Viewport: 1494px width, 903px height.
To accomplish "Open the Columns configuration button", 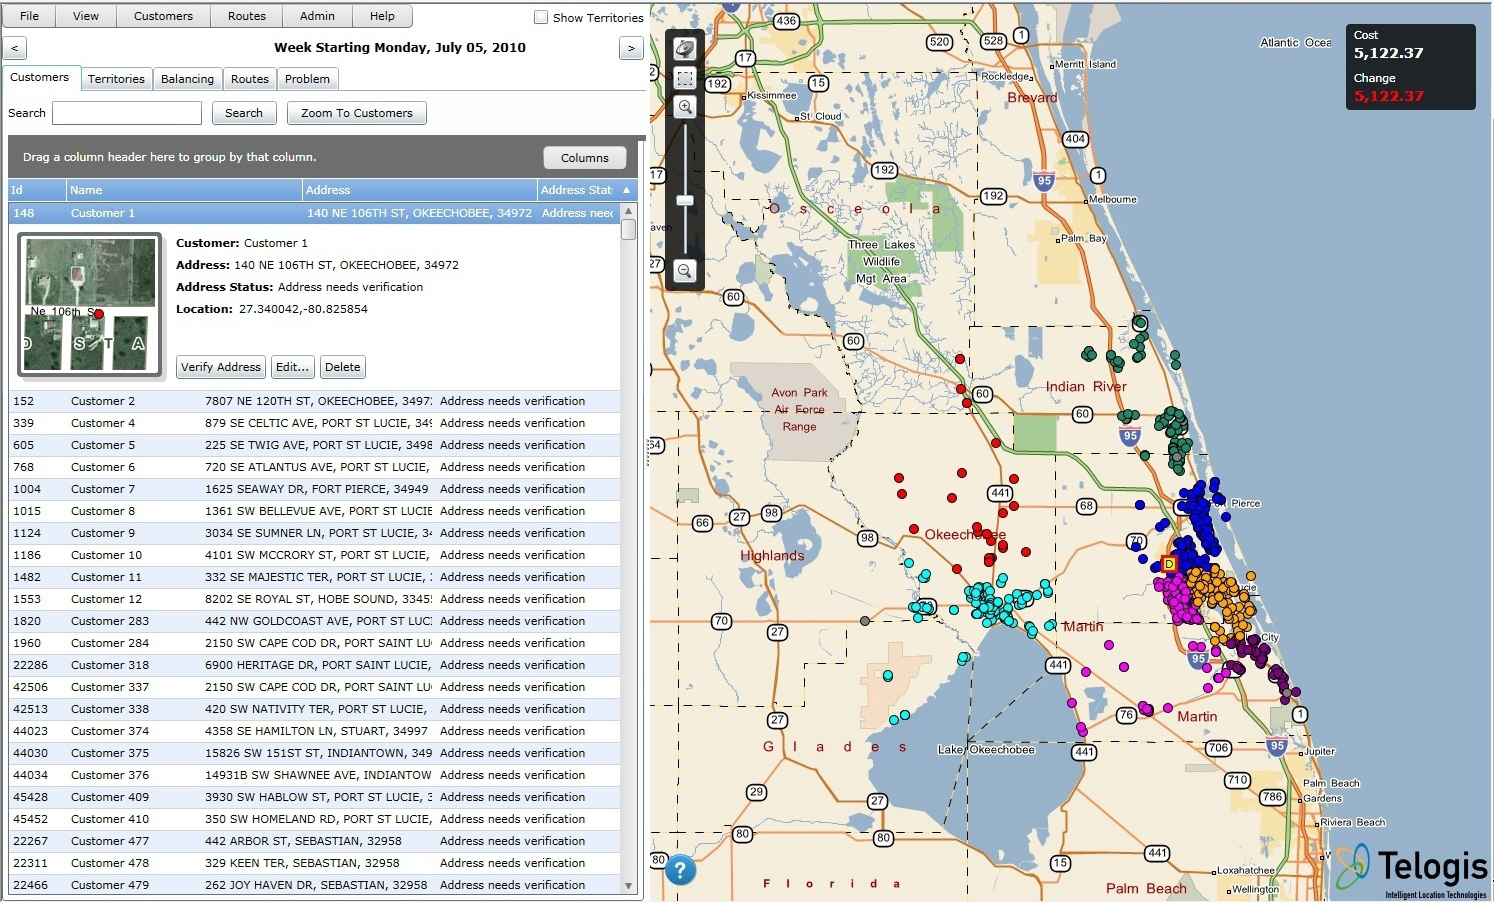I will (584, 157).
